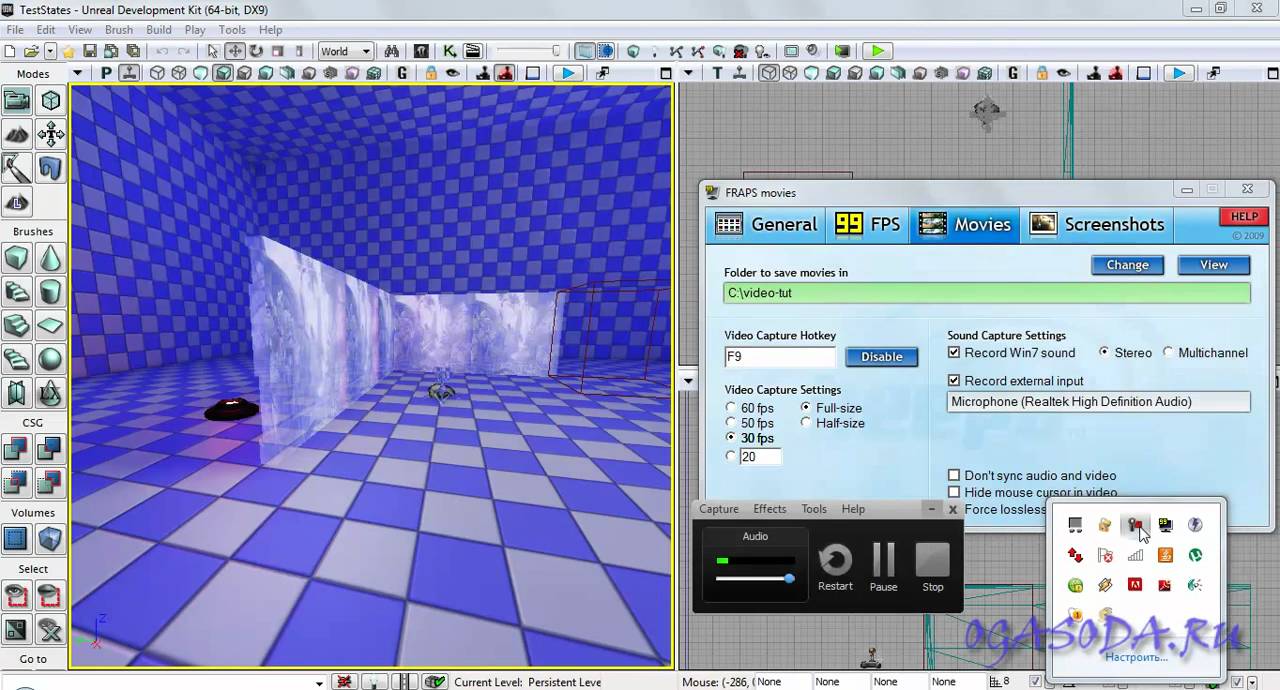The width and height of the screenshot is (1280, 690).
Task: Pause the recording
Action: tap(883, 567)
